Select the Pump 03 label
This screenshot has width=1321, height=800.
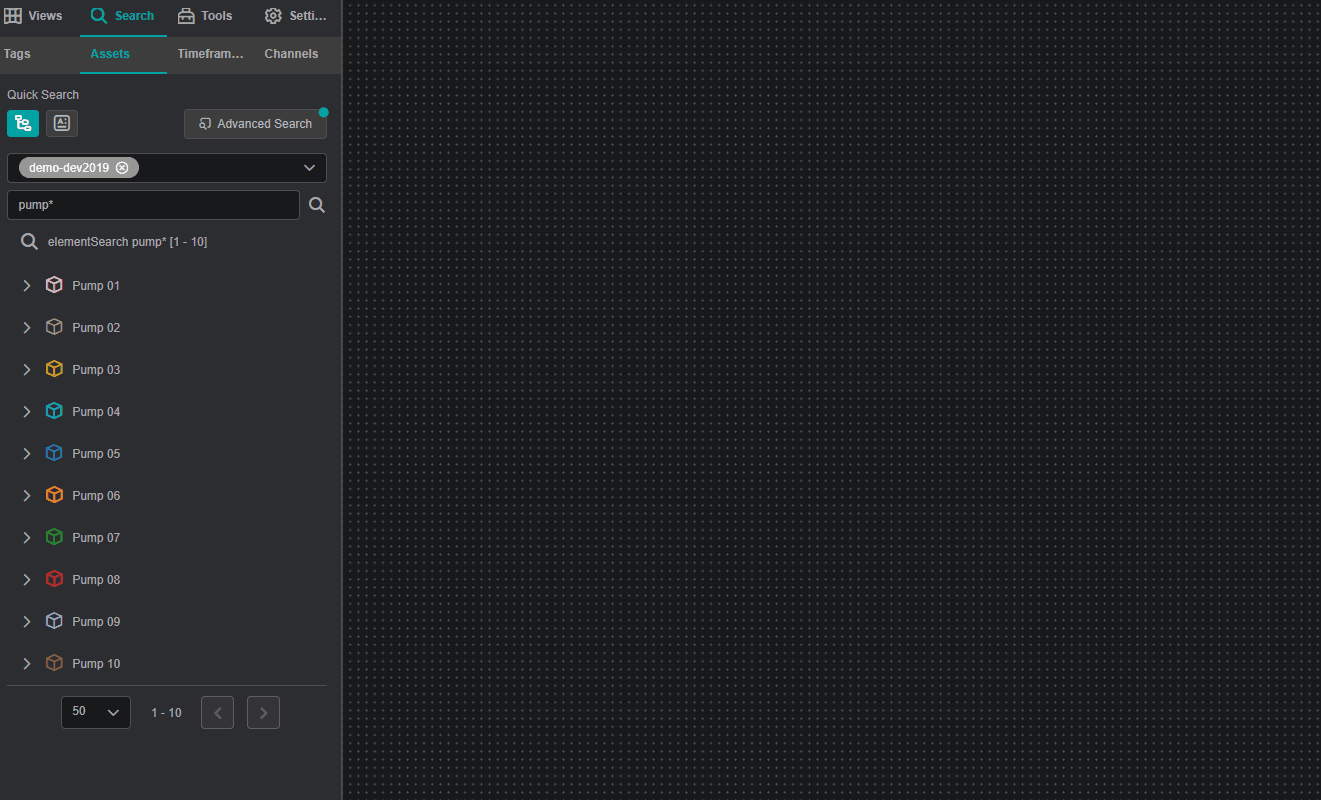point(96,370)
